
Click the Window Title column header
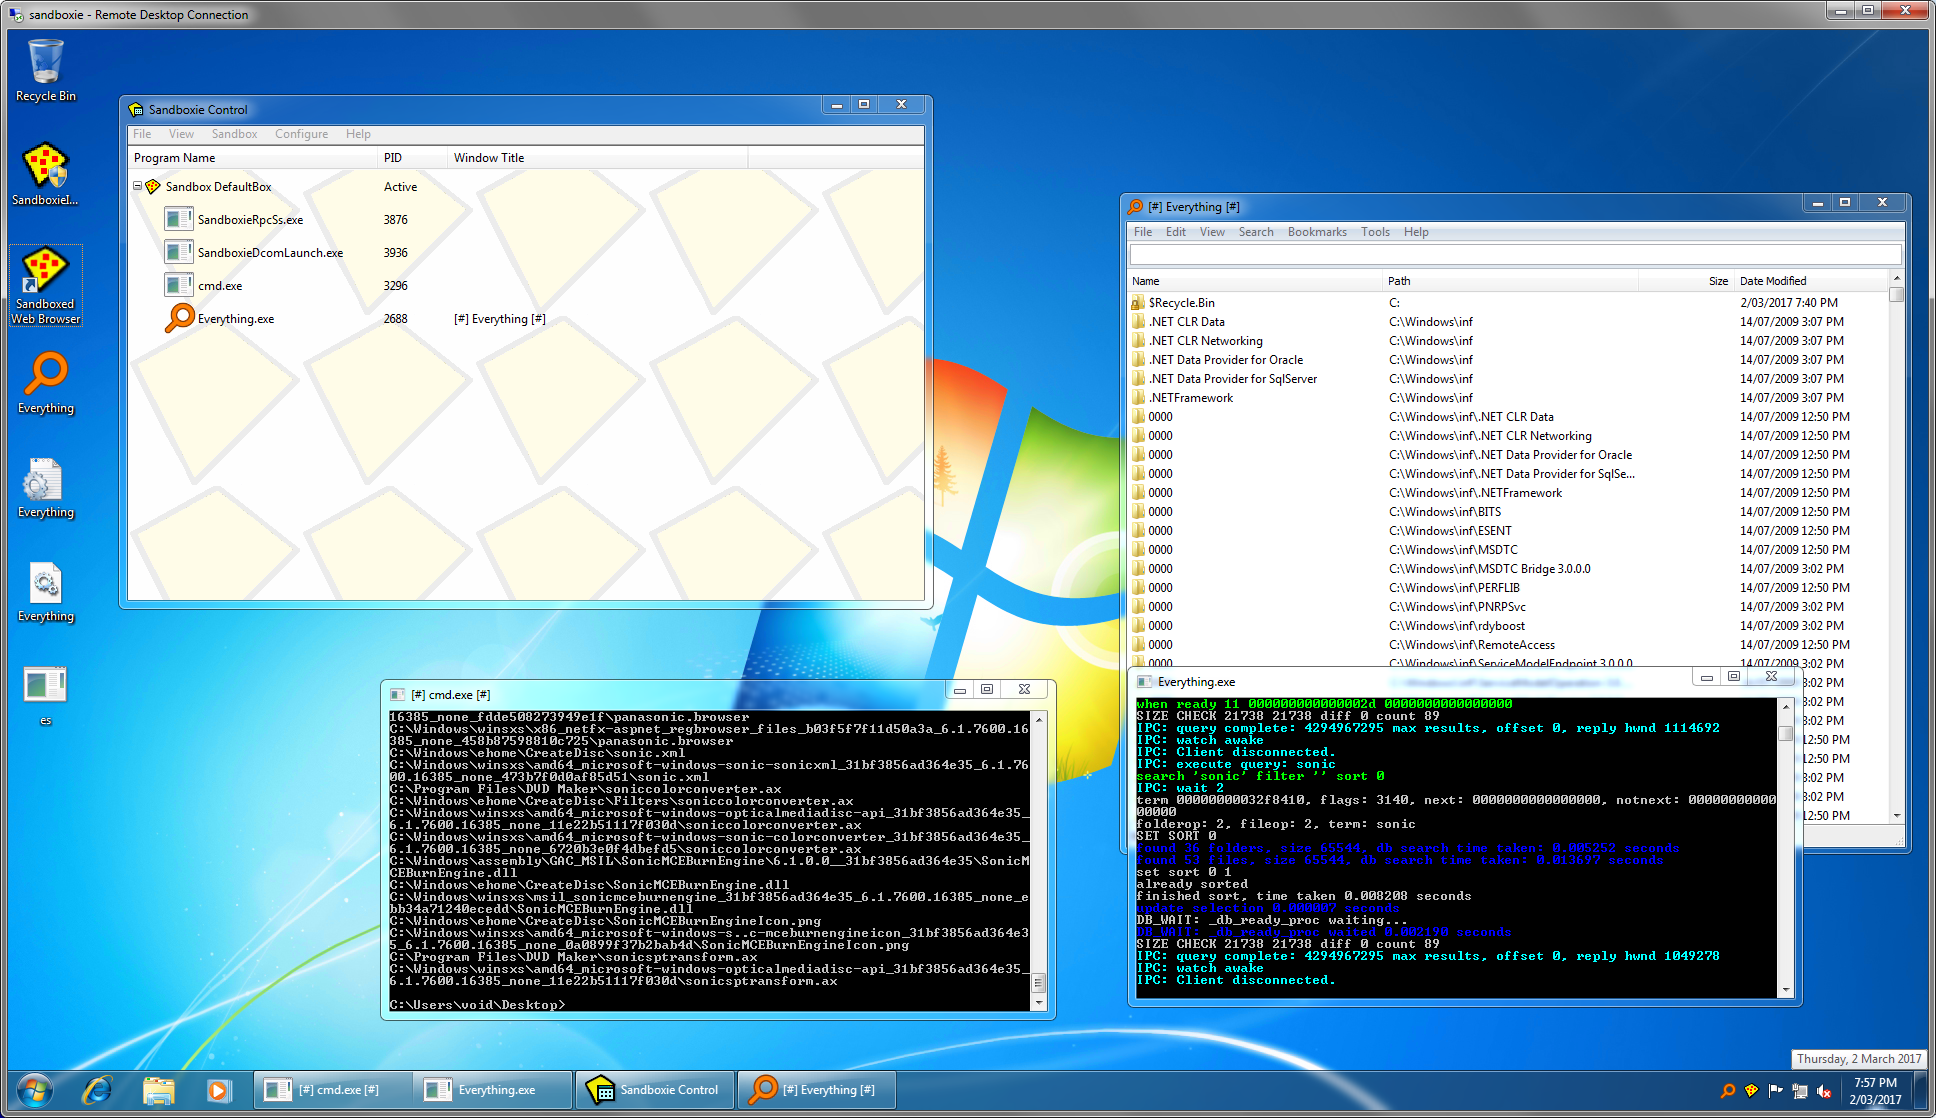pos(597,158)
